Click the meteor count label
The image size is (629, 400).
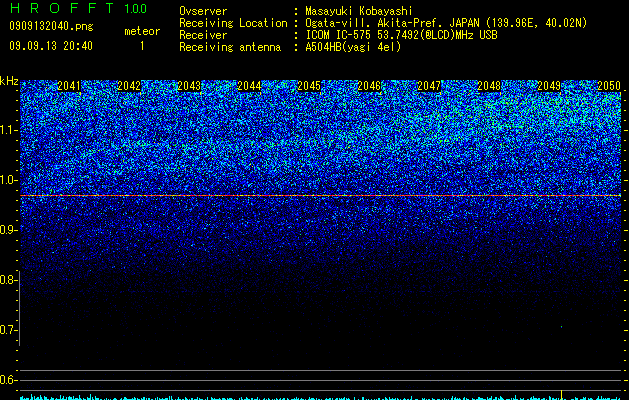tap(142, 31)
